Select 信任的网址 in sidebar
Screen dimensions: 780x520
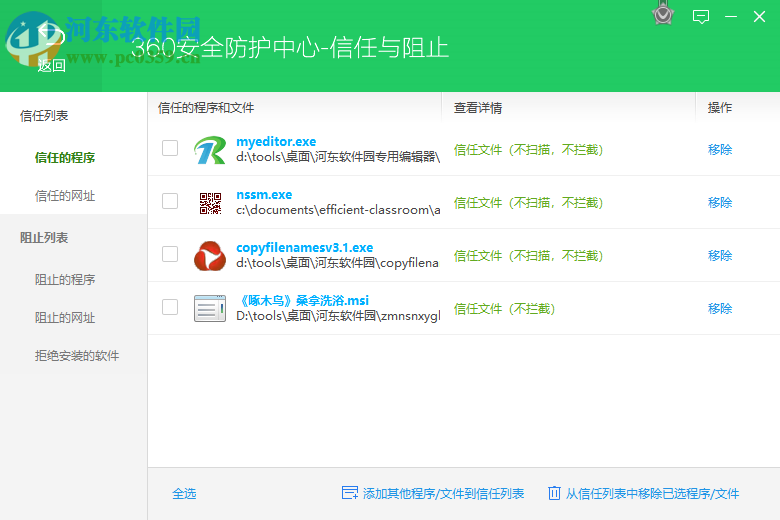(65, 196)
